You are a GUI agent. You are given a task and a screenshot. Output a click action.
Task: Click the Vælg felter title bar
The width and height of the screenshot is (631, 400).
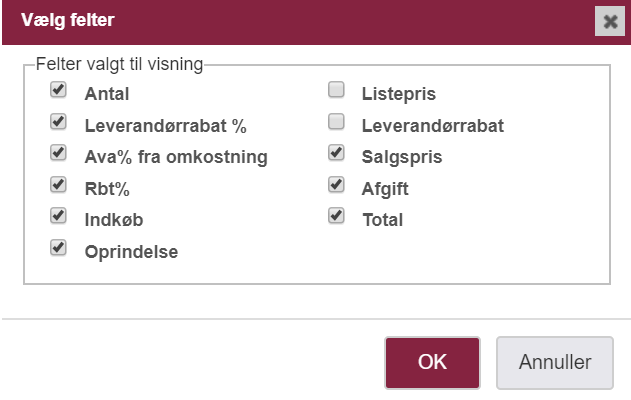tap(299, 21)
